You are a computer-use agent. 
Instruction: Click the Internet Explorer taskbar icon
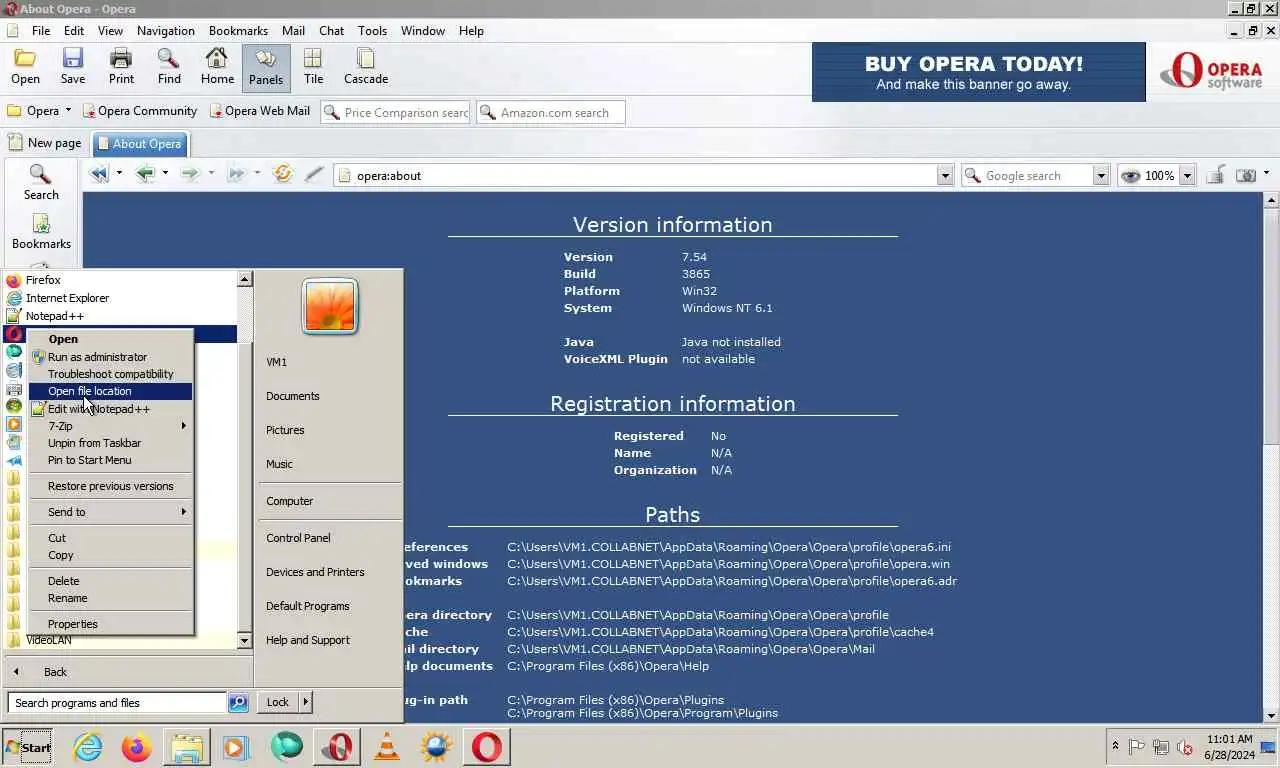88,747
